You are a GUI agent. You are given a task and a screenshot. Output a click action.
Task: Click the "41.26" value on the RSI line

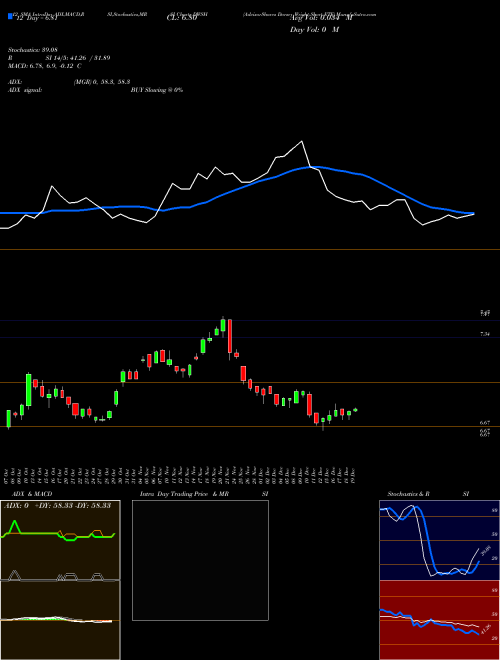pyautogui.click(x=486, y=630)
